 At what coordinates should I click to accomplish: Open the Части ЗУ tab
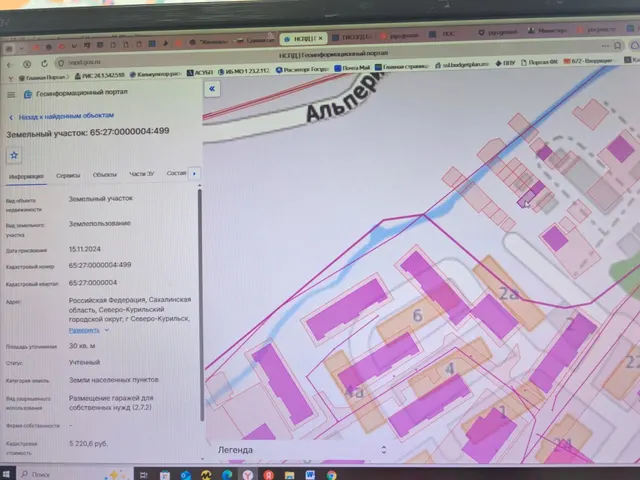click(142, 174)
